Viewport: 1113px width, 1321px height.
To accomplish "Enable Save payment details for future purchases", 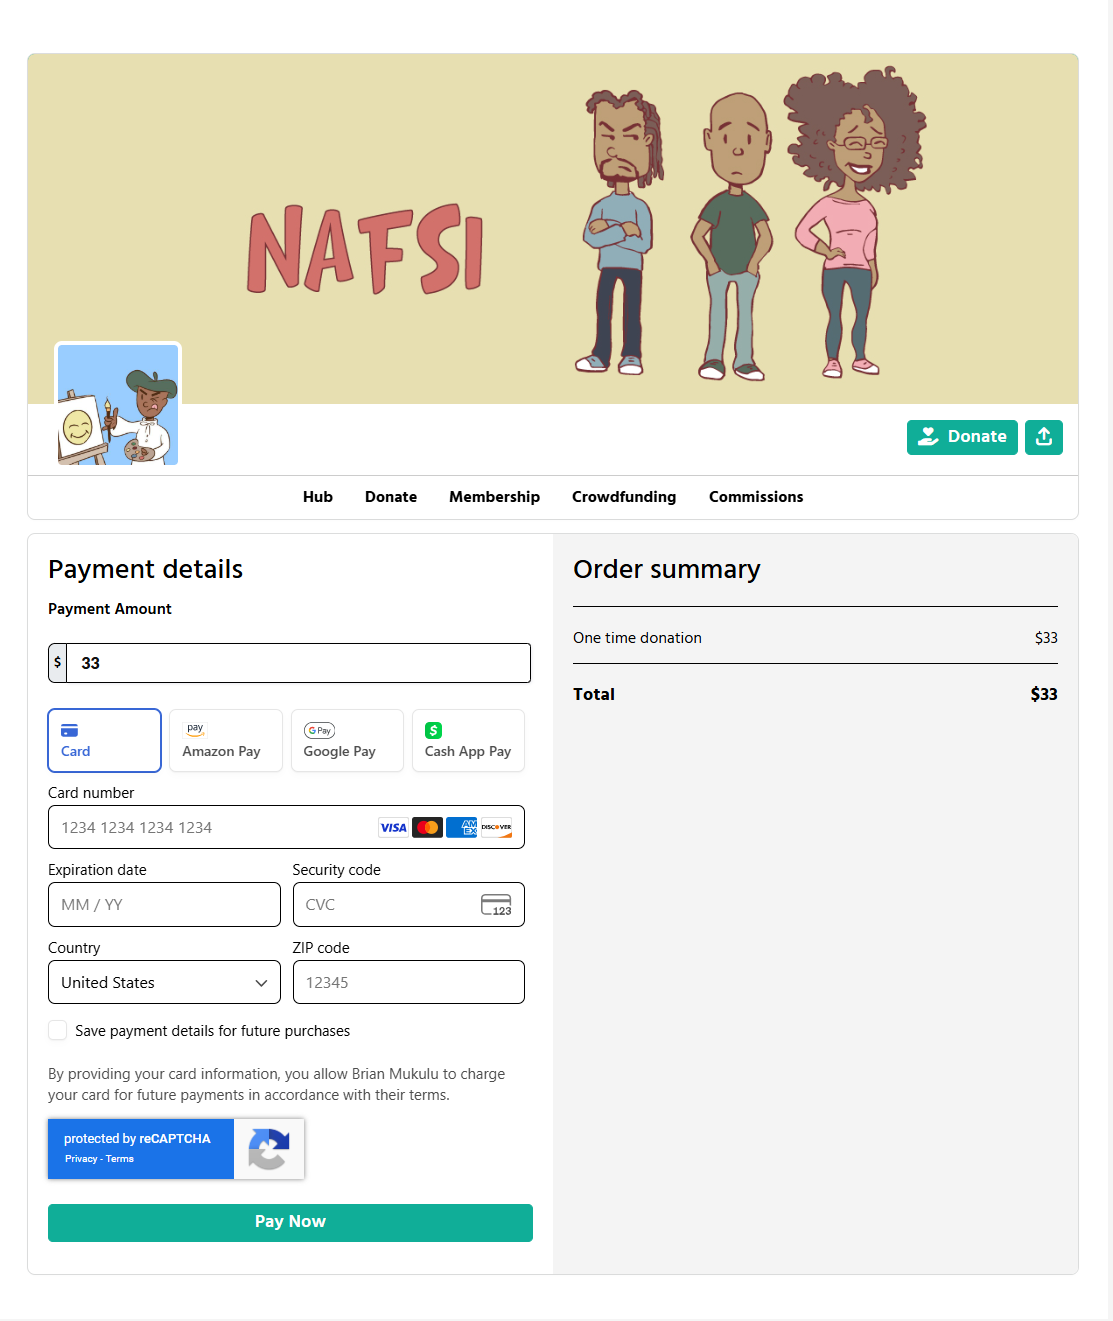I will pyautogui.click(x=58, y=1030).
